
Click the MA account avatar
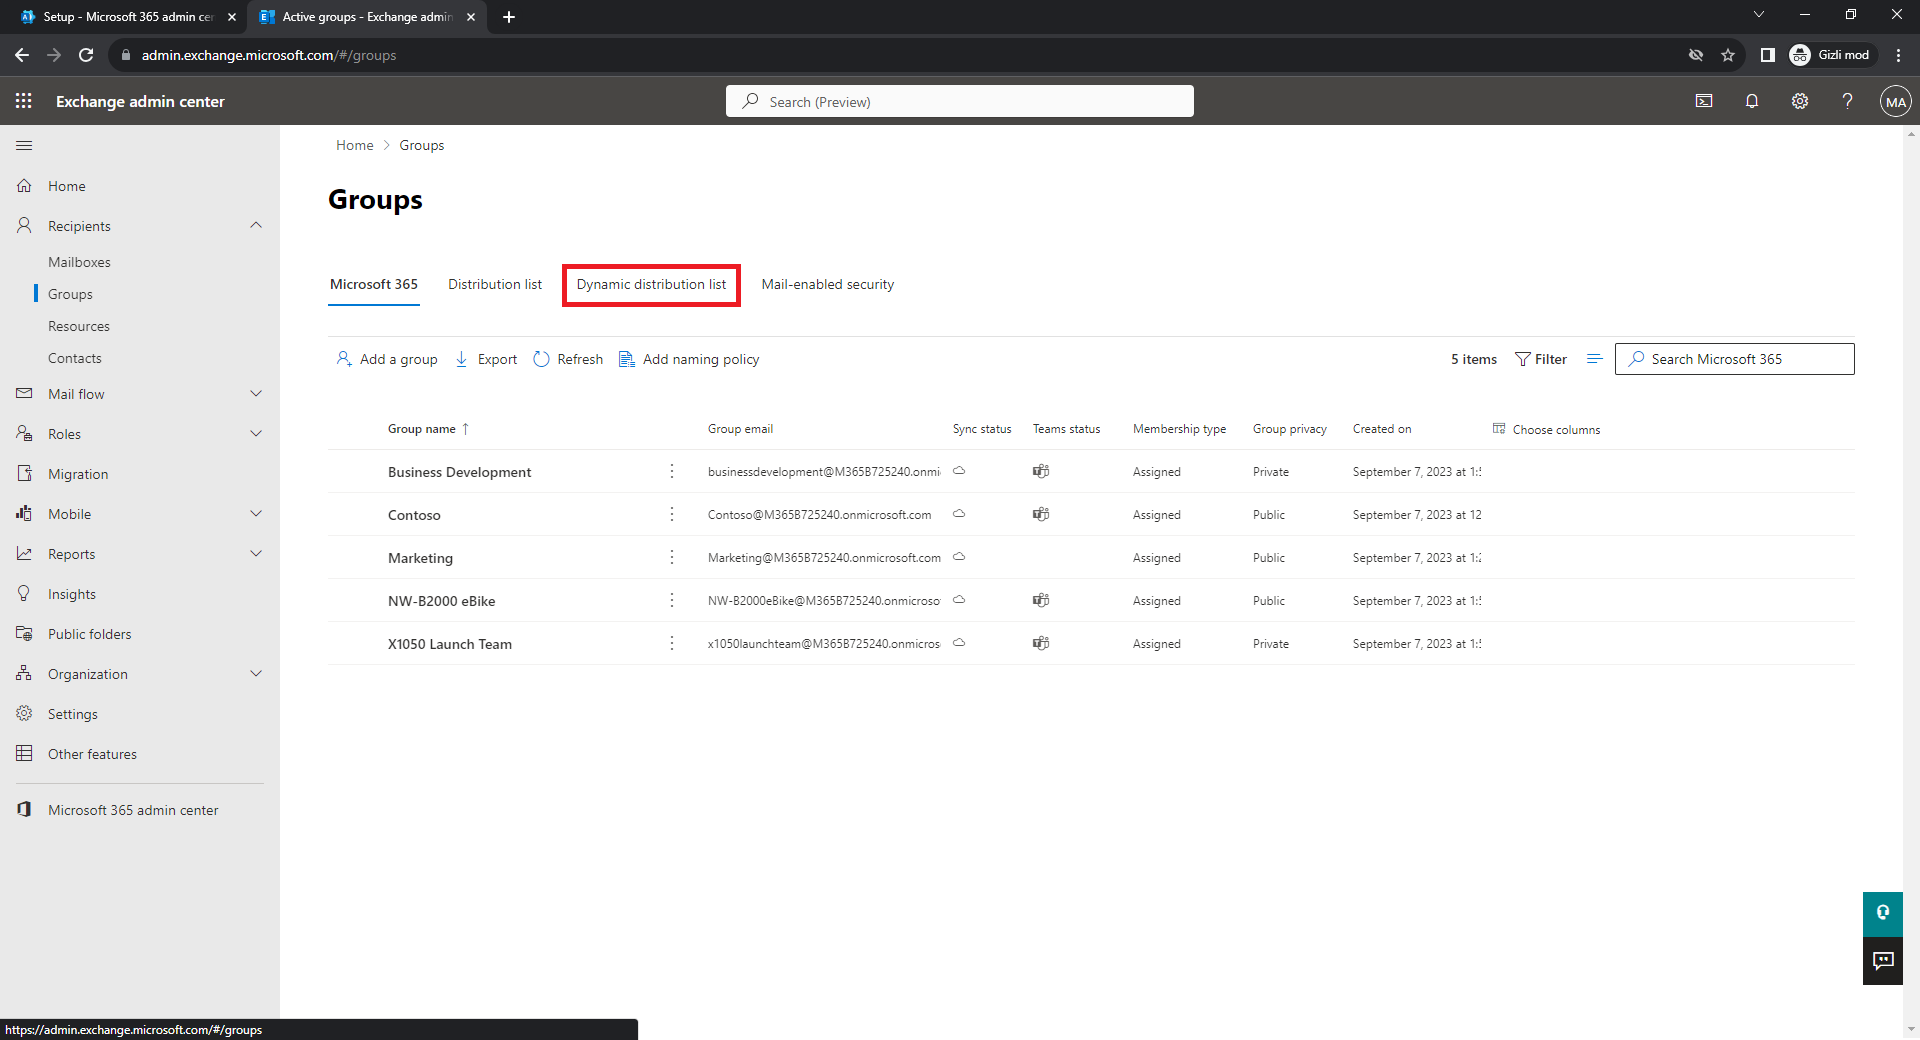point(1895,101)
